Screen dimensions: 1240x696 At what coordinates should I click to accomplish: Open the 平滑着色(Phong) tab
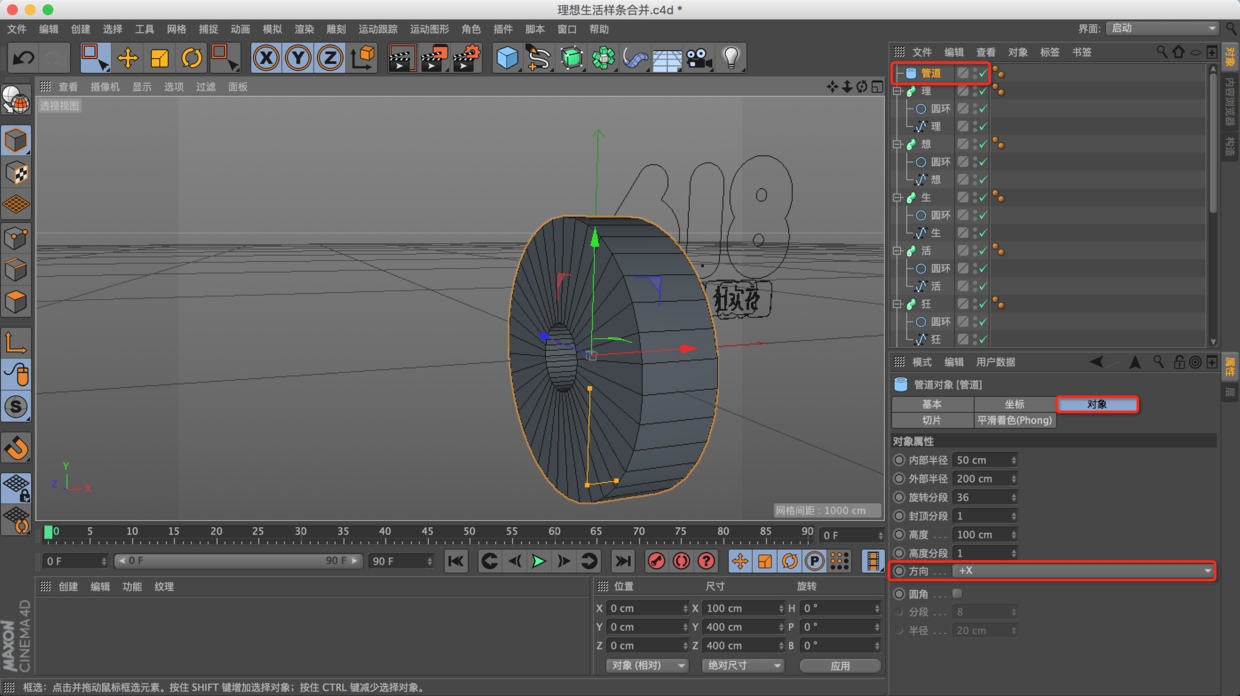1014,421
